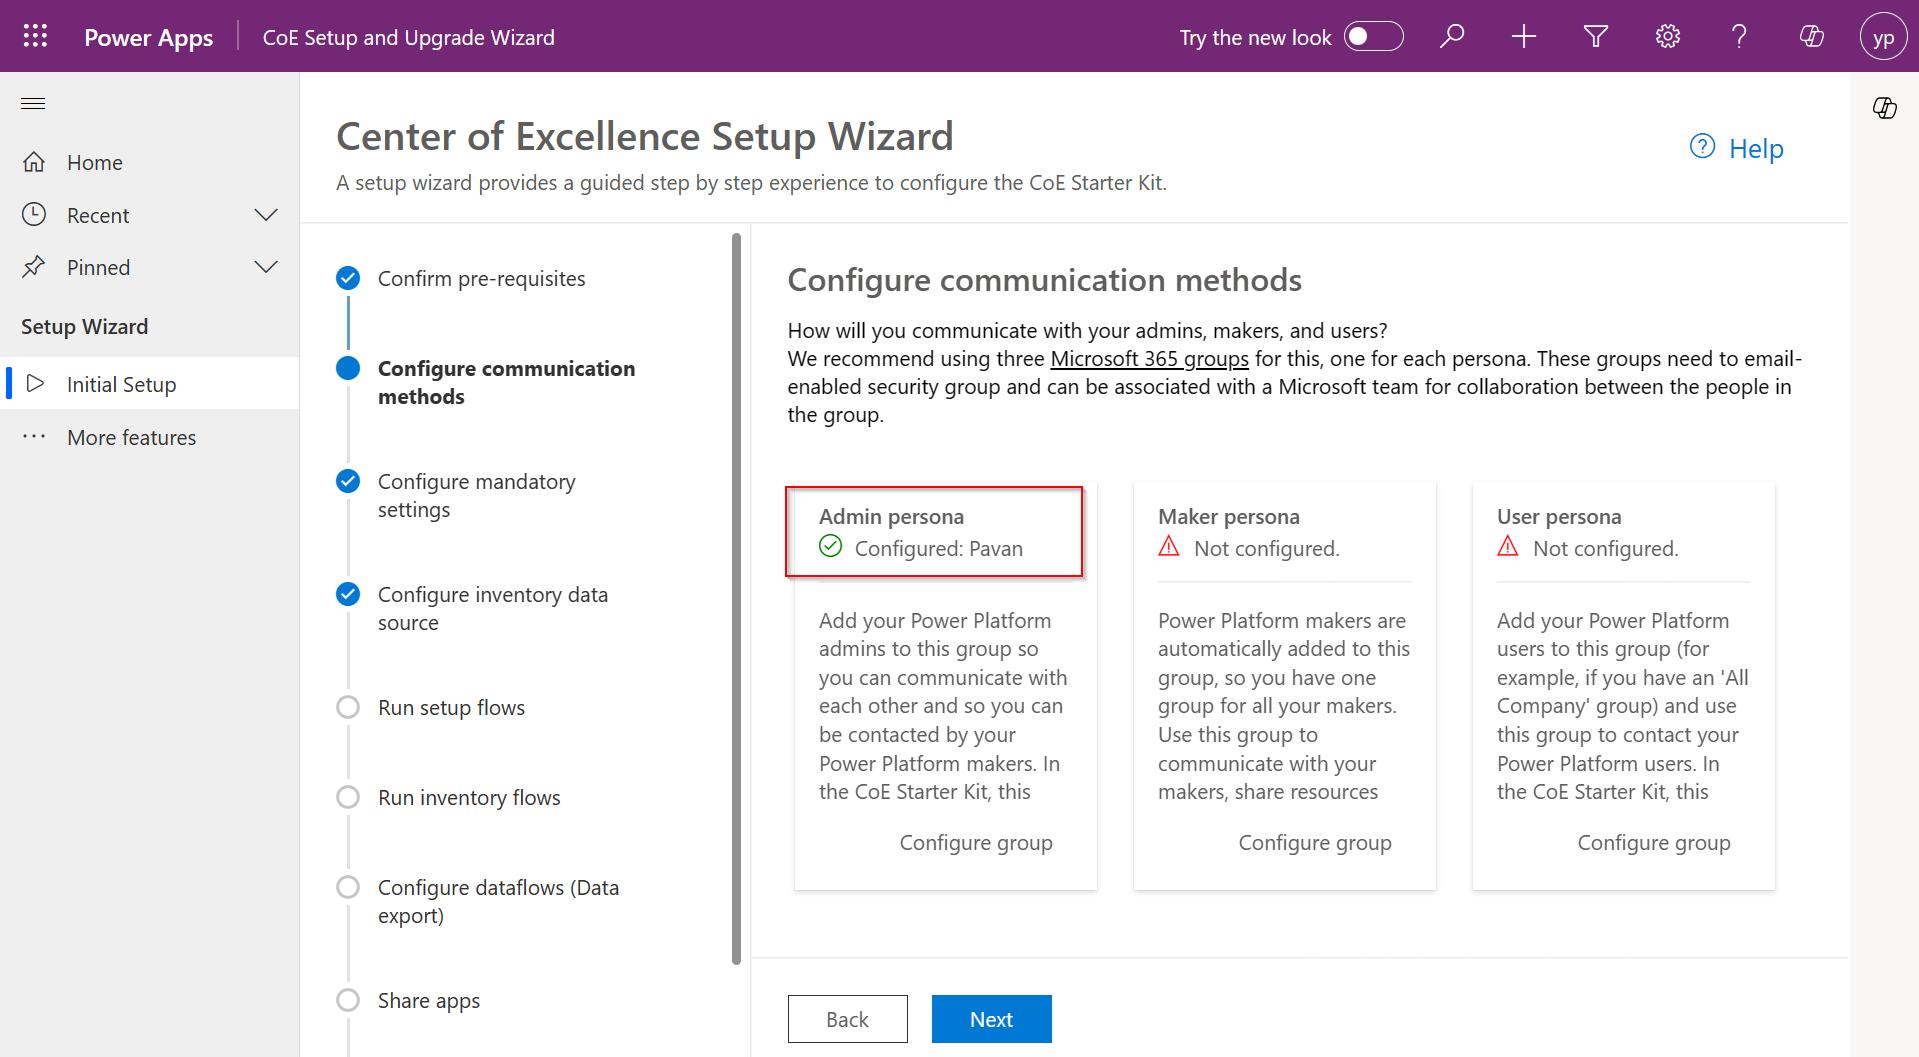The height and width of the screenshot is (1057, 1919).
Task: Open the new item plus icon
Action: coord(1523,36)
